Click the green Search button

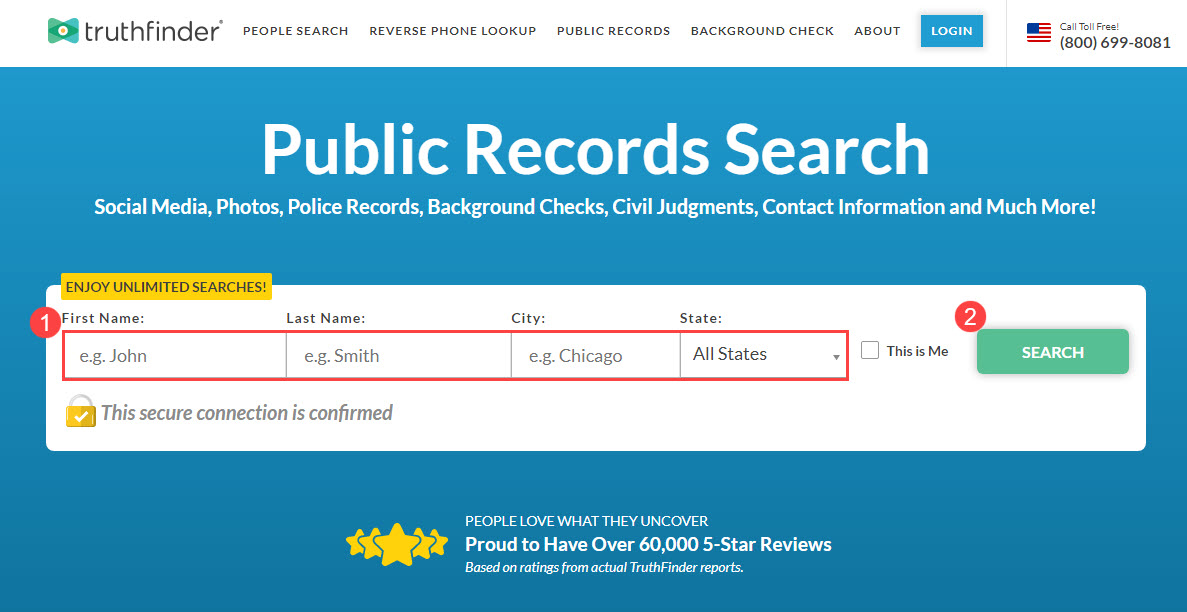click(1052, 351)
